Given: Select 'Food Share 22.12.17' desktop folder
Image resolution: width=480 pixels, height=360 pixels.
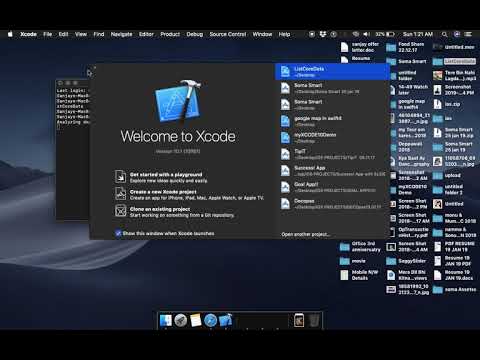Looking at the screenshot, I should tap(406, 47).
